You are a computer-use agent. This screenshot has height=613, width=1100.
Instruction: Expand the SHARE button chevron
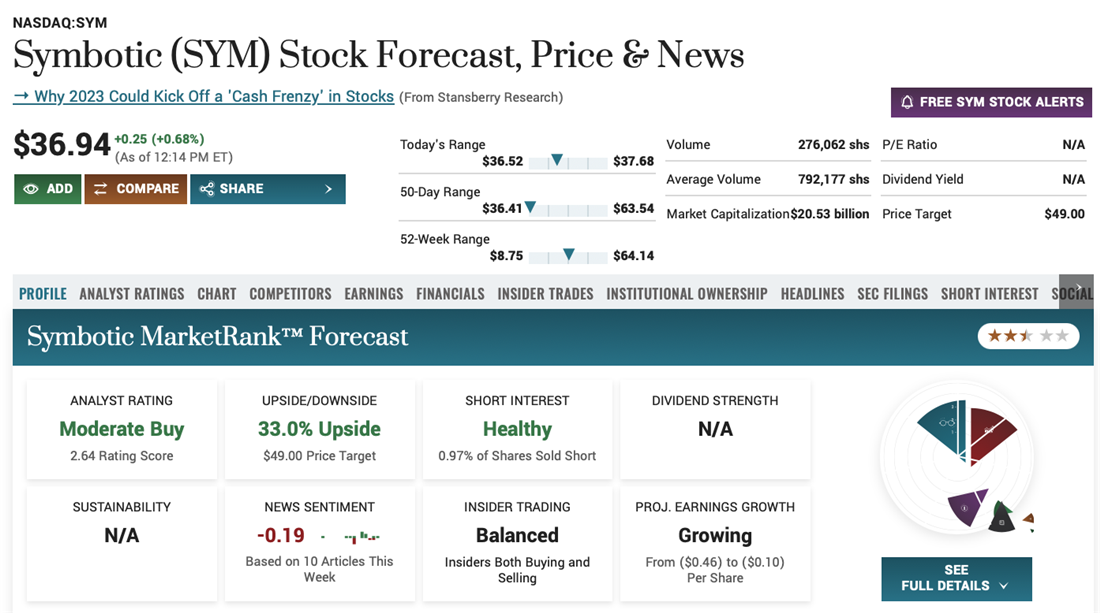(329, 189)
